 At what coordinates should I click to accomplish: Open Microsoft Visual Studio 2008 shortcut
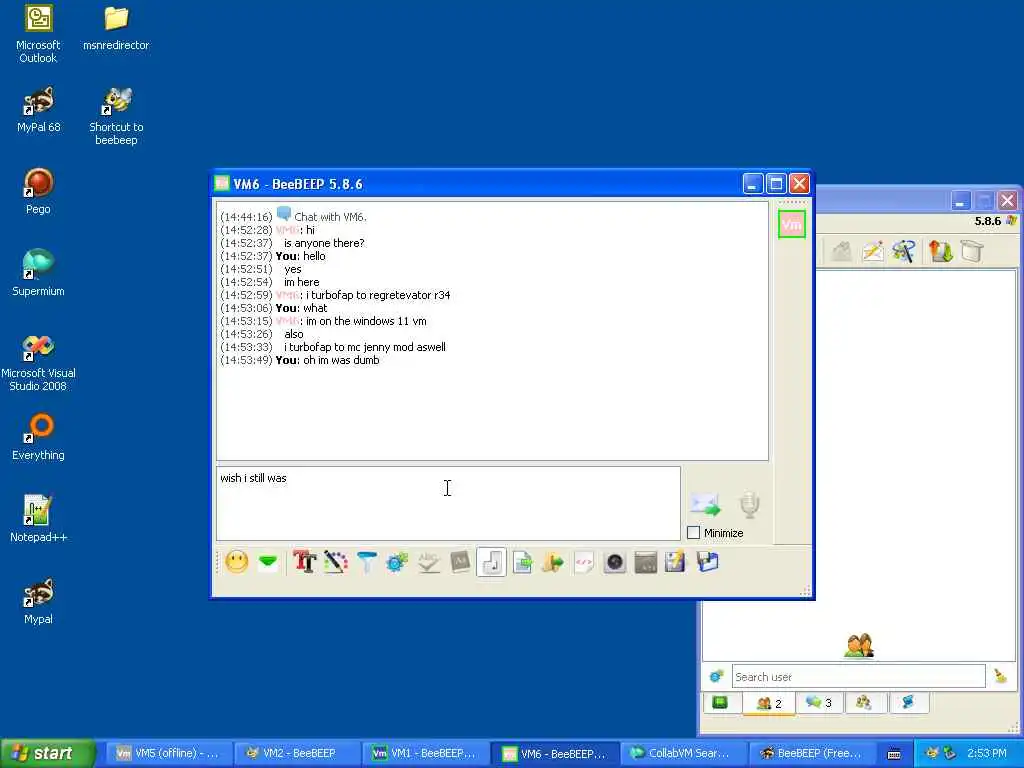38,362
